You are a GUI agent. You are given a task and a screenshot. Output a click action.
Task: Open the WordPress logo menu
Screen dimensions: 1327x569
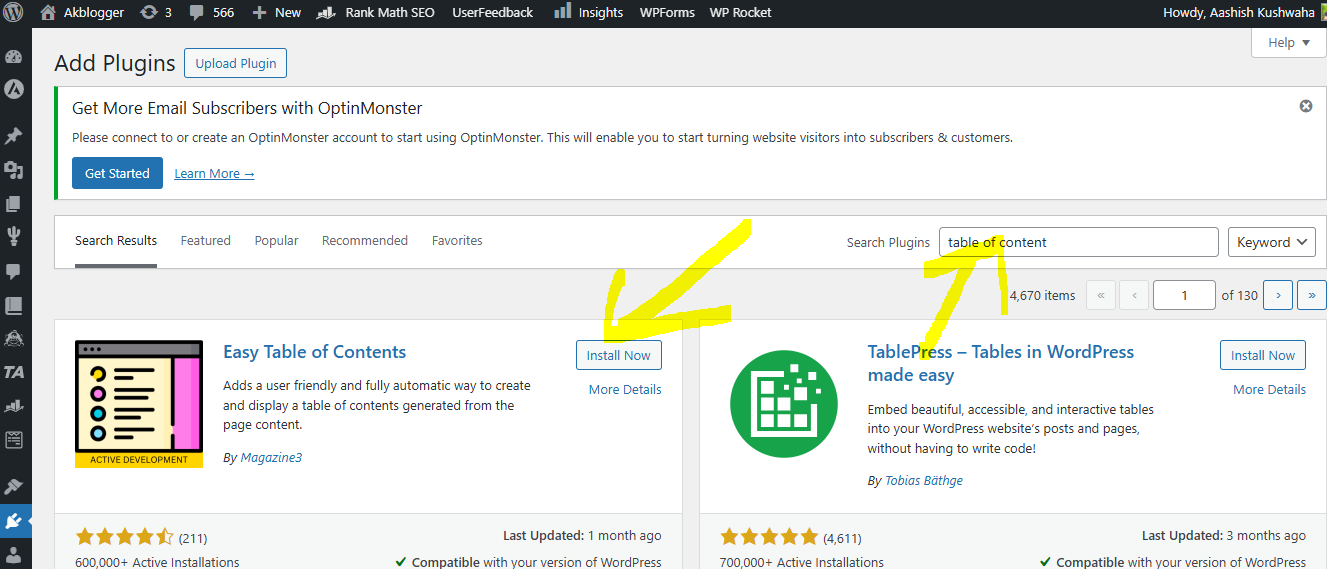click(14, 12)
